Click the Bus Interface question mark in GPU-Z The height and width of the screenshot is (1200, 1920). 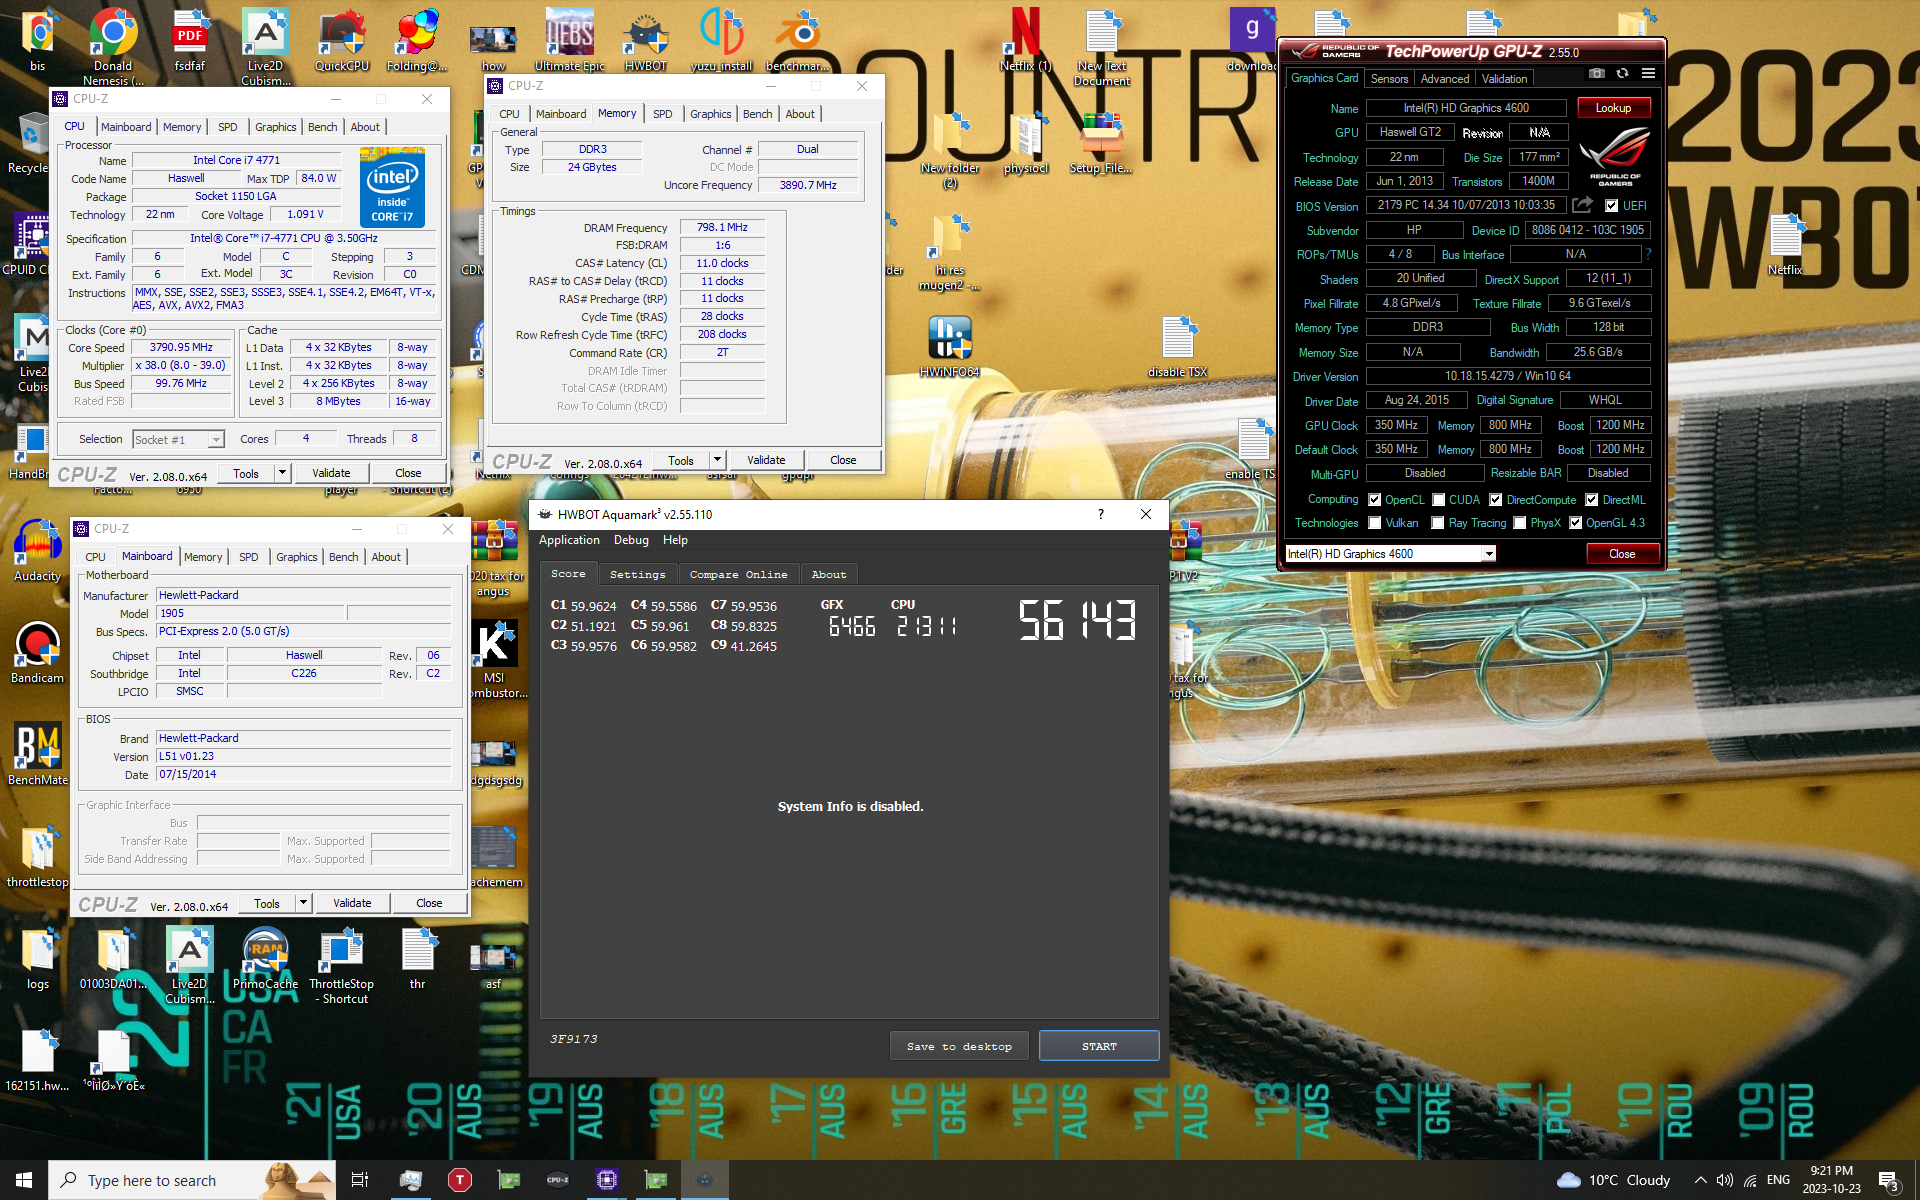coord(1648,254)
